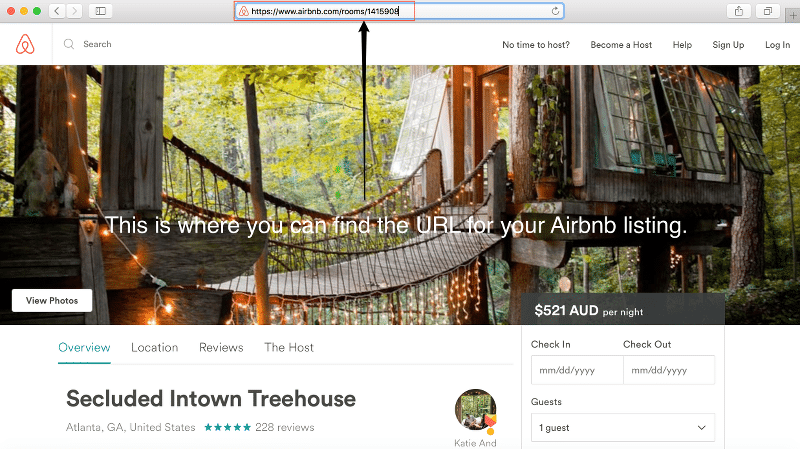This screenshot has width=800, height=449.
Task: Toggle the Safari sidebar icon
Action: (101, 11)
